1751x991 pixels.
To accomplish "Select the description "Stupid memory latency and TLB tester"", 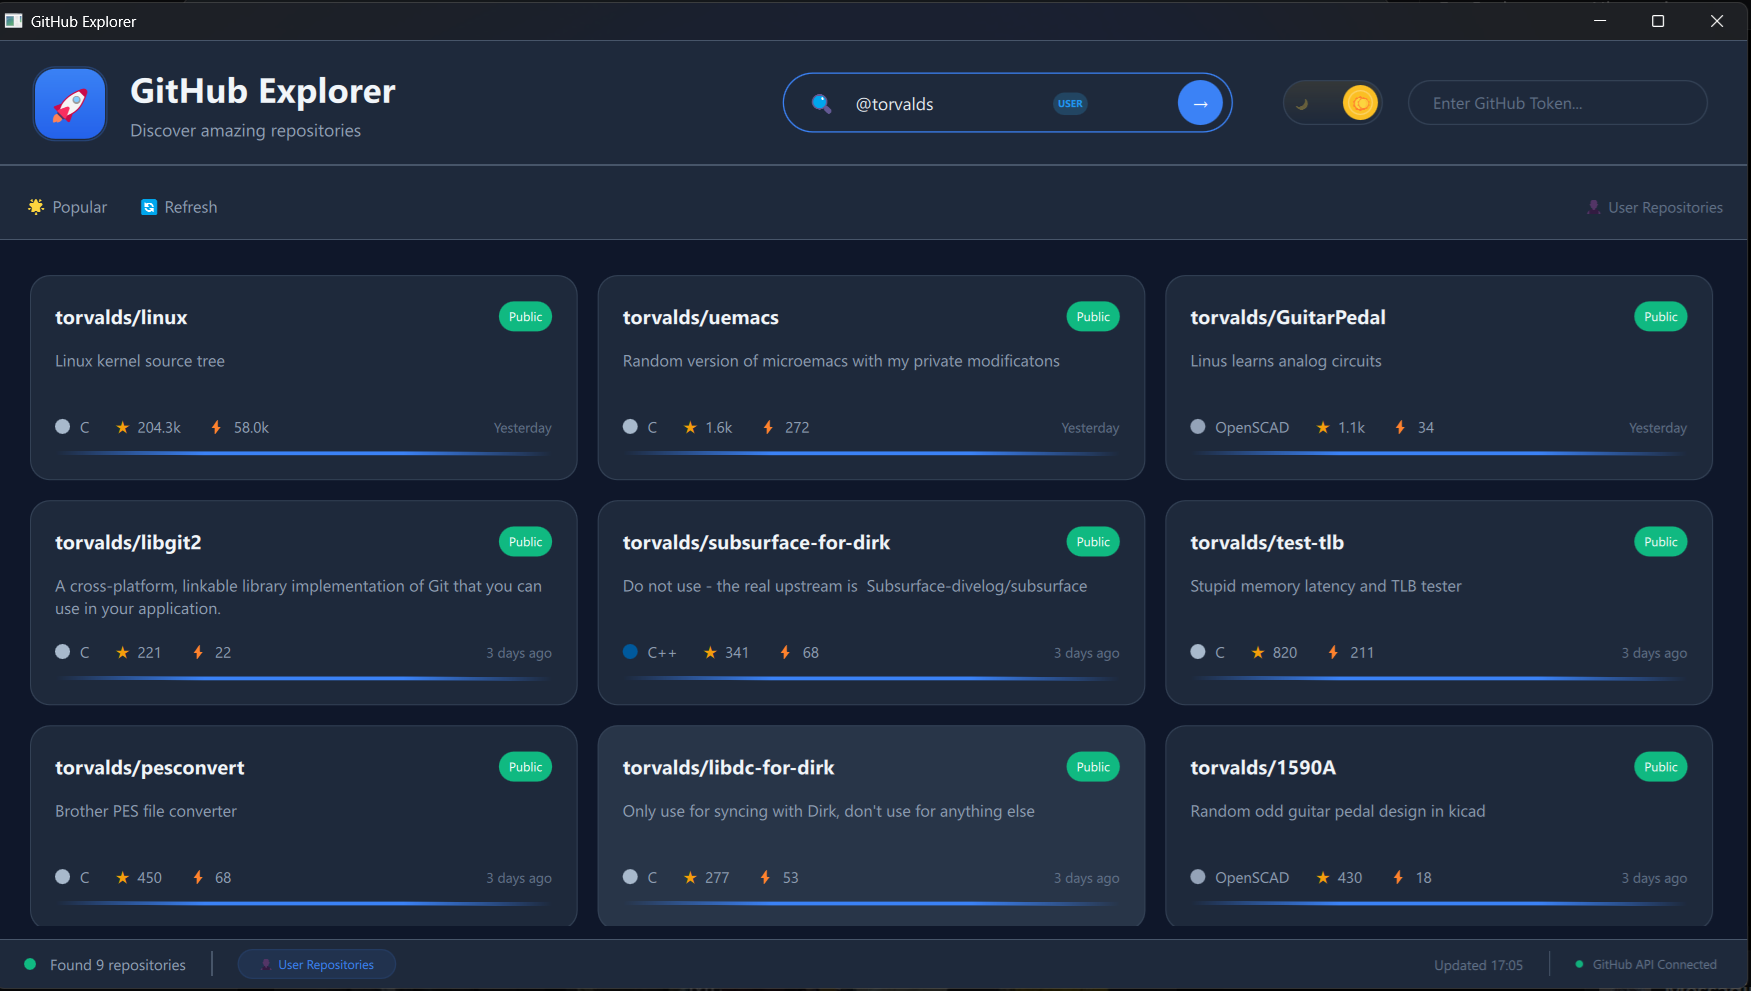I will tap(1326, 586).
